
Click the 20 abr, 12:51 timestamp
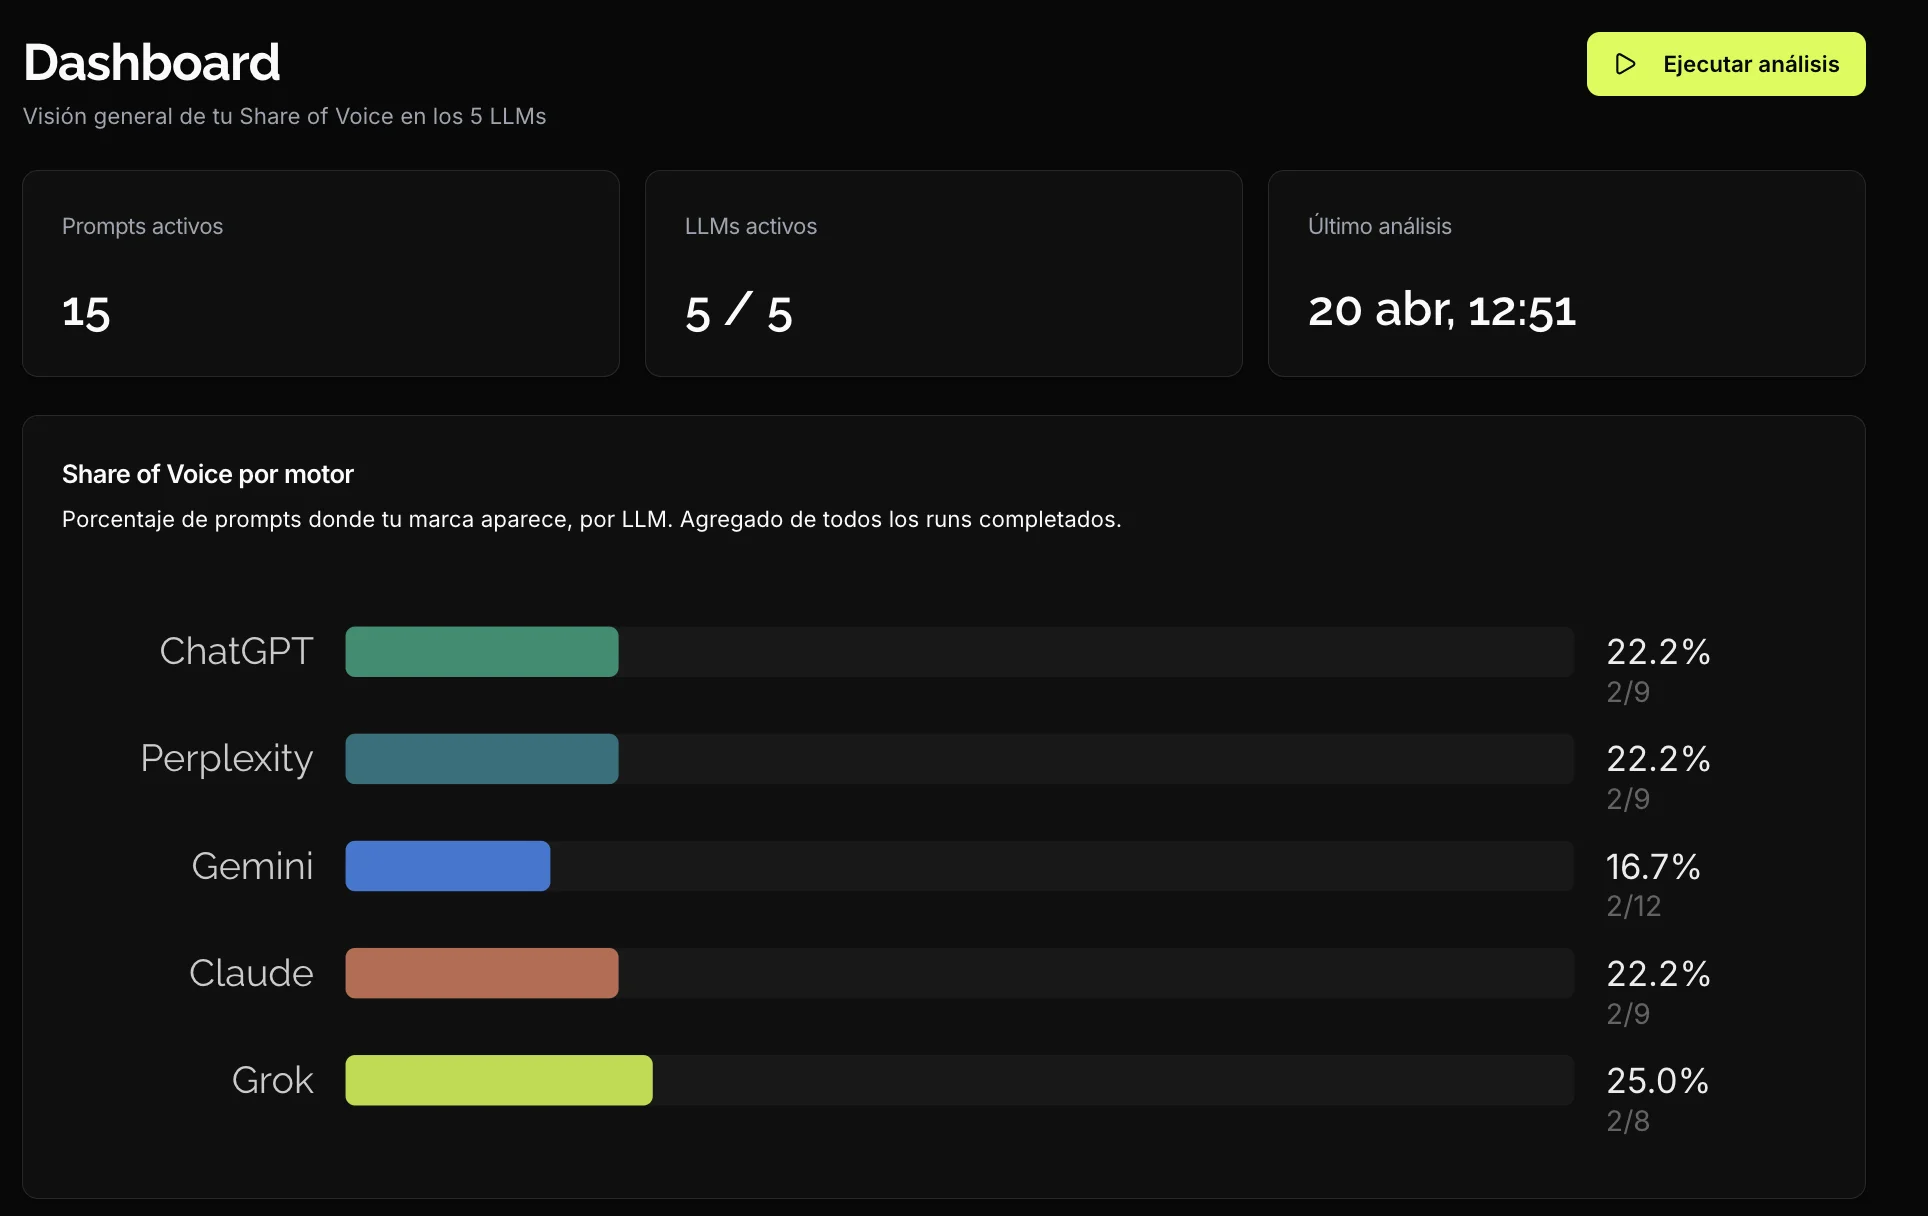[x=1441, y=310]
